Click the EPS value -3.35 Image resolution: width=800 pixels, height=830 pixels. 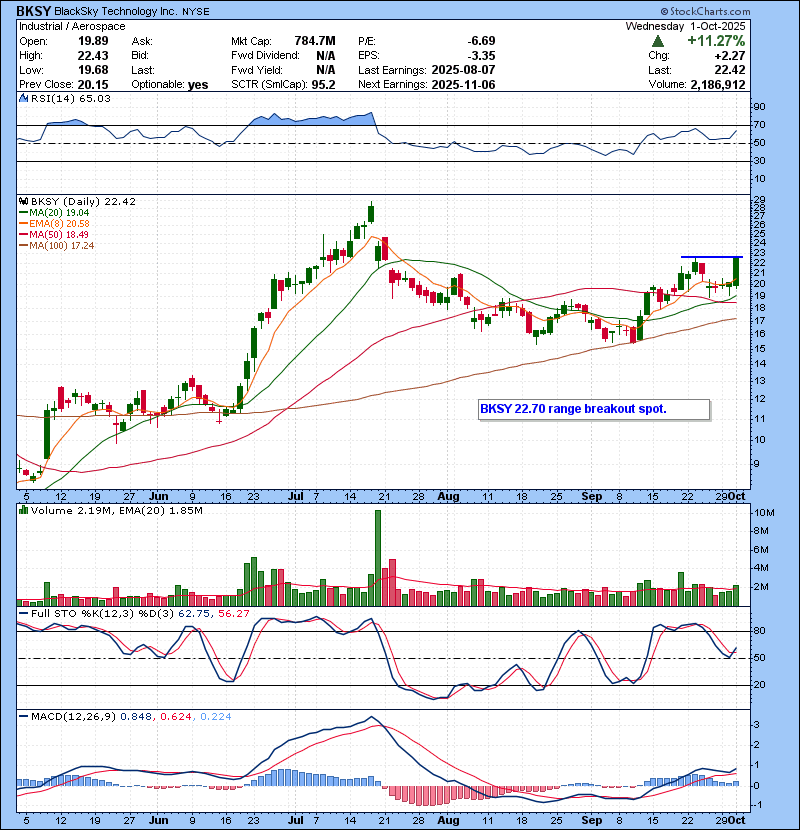pos(481,56)
